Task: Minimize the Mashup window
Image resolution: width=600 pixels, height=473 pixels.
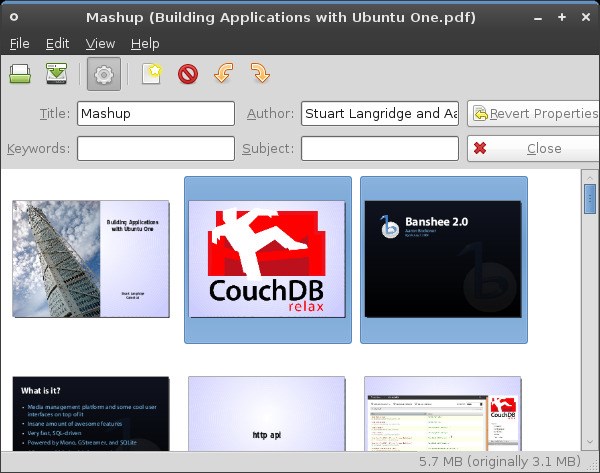Action: tap(538, 18)
